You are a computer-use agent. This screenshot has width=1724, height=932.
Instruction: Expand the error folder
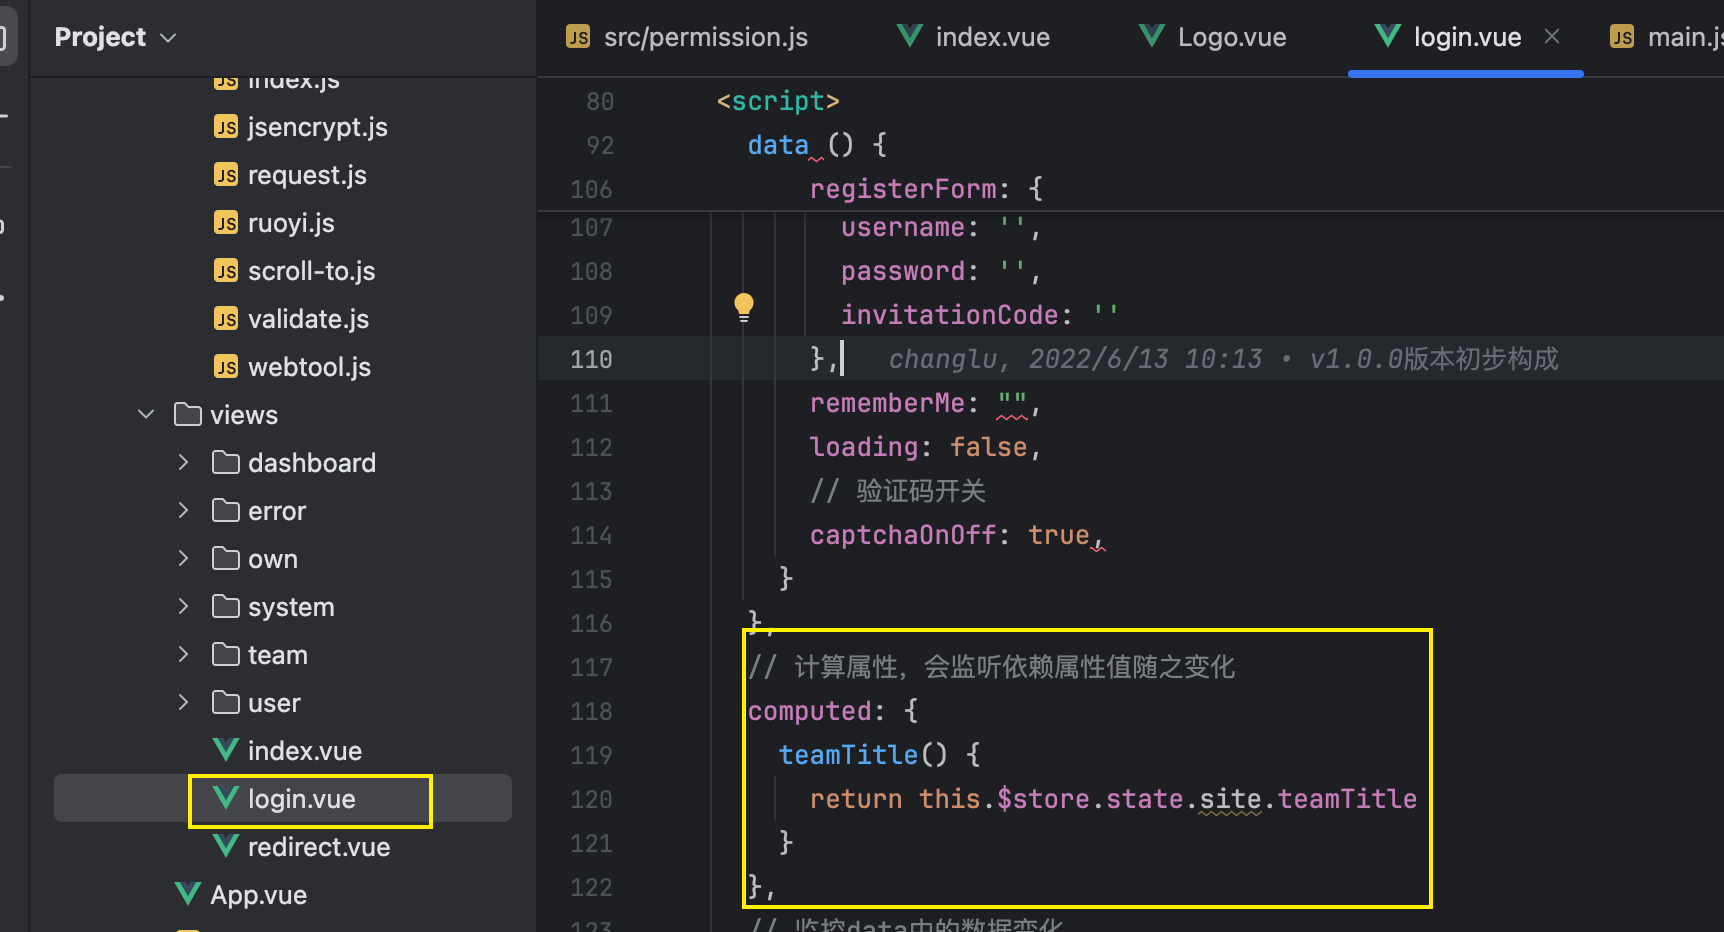coord(183,510)
